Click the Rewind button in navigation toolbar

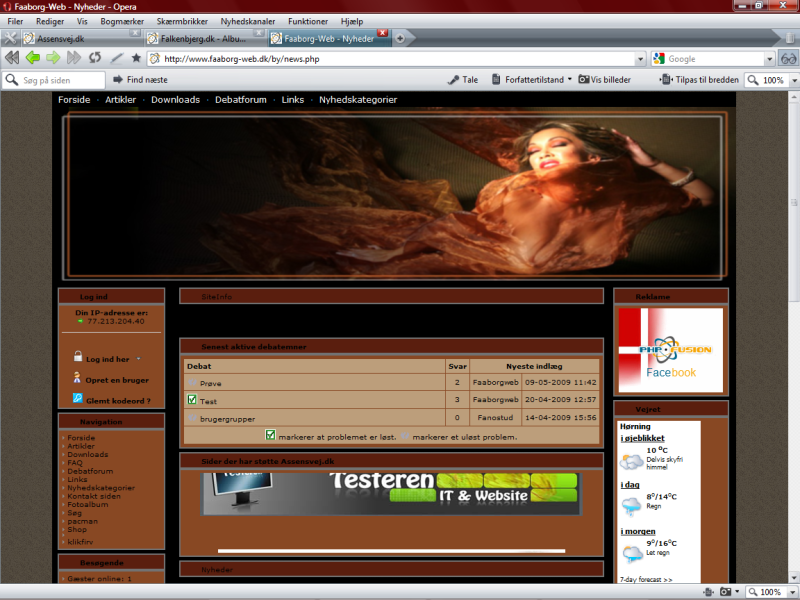[x=12, y=58]
